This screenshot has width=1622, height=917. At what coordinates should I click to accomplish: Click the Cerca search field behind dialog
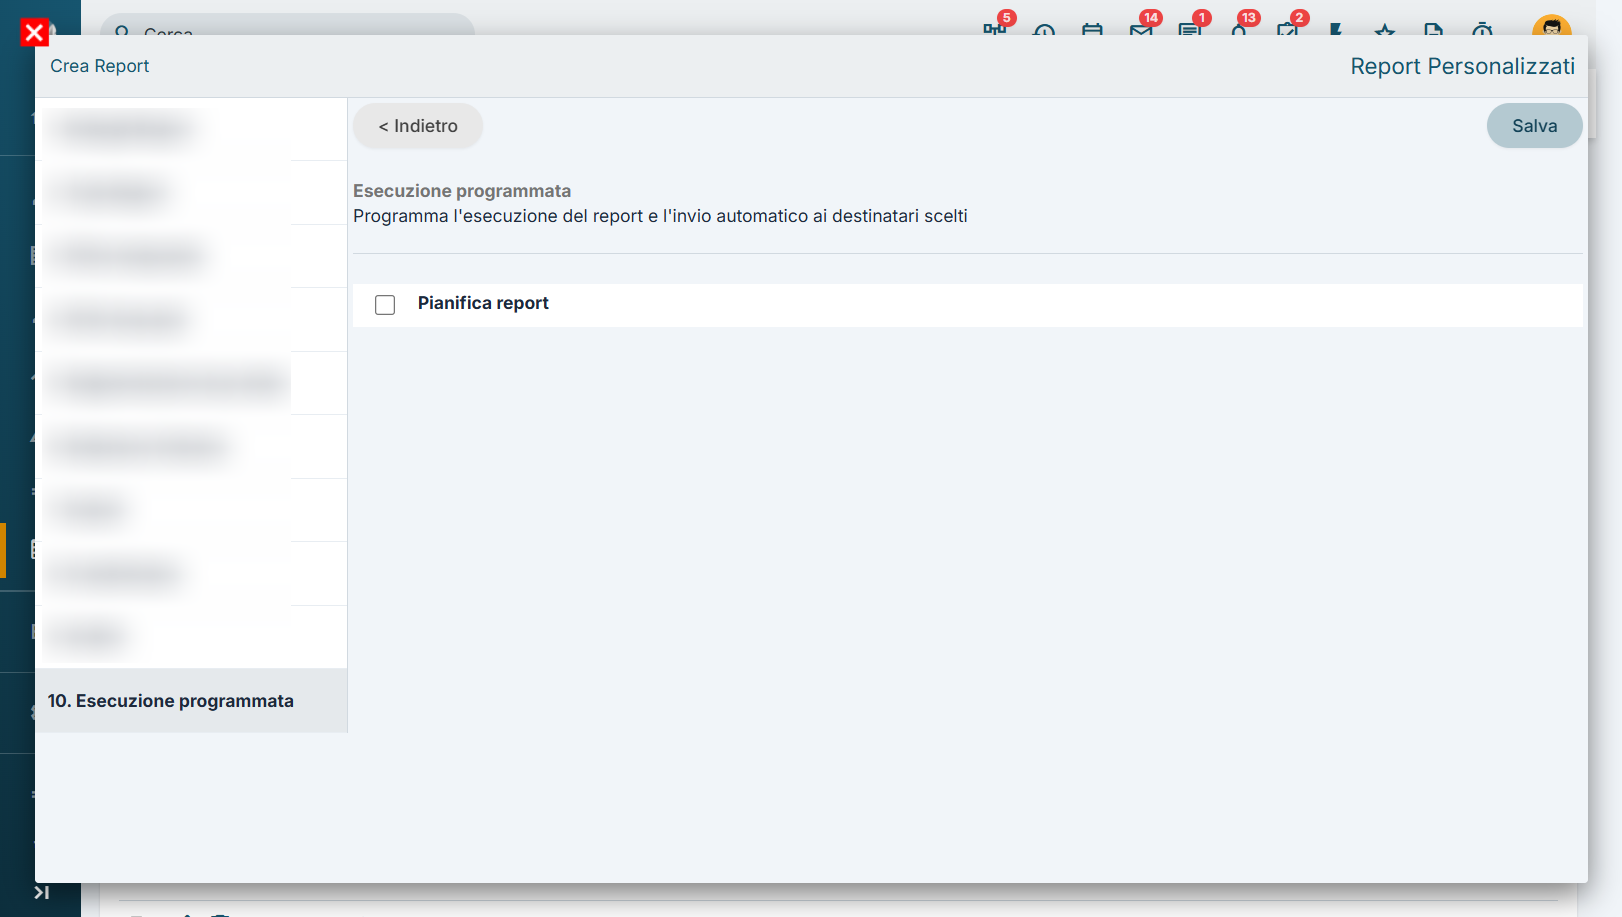pyautogui.click(x=287, y=26)
